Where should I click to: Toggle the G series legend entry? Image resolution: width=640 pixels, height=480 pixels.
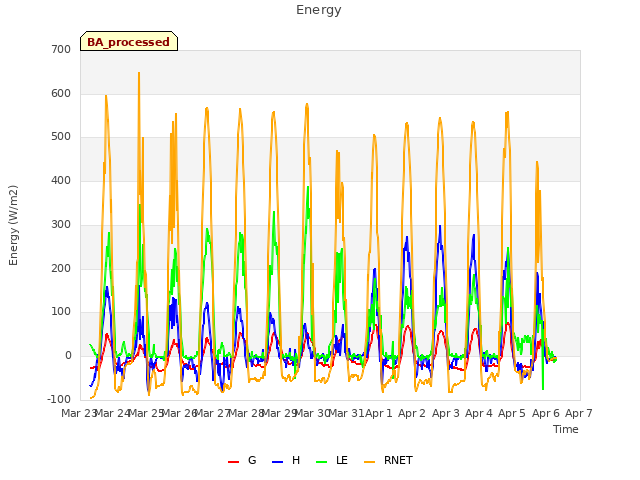pos(242,460)
